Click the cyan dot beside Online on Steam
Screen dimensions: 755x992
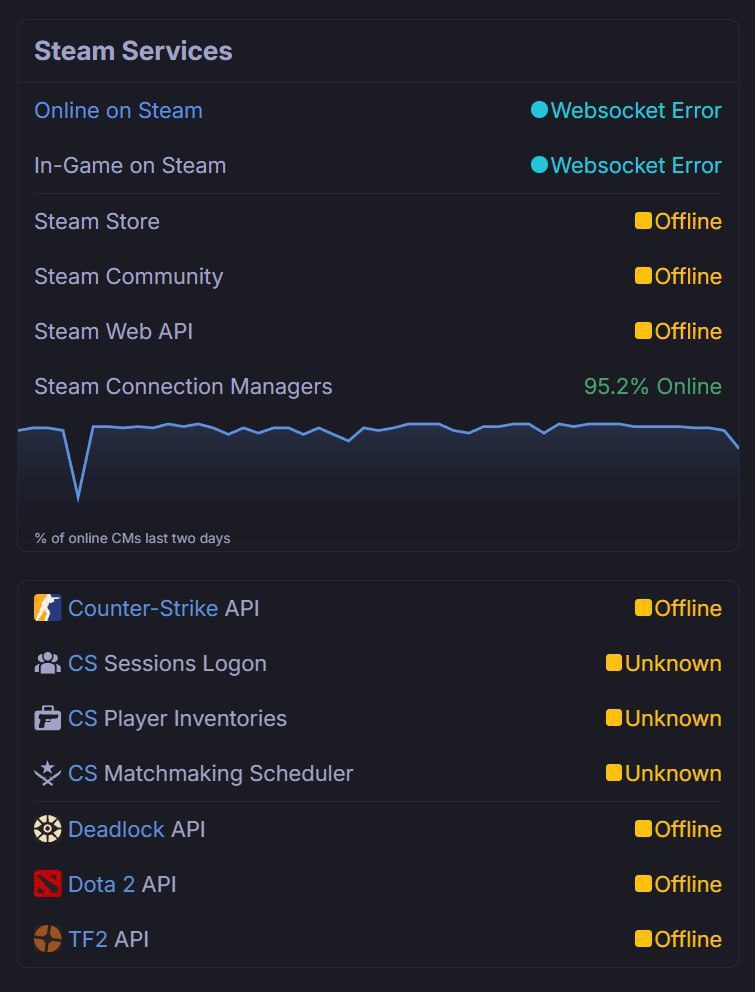click(539, 110)
